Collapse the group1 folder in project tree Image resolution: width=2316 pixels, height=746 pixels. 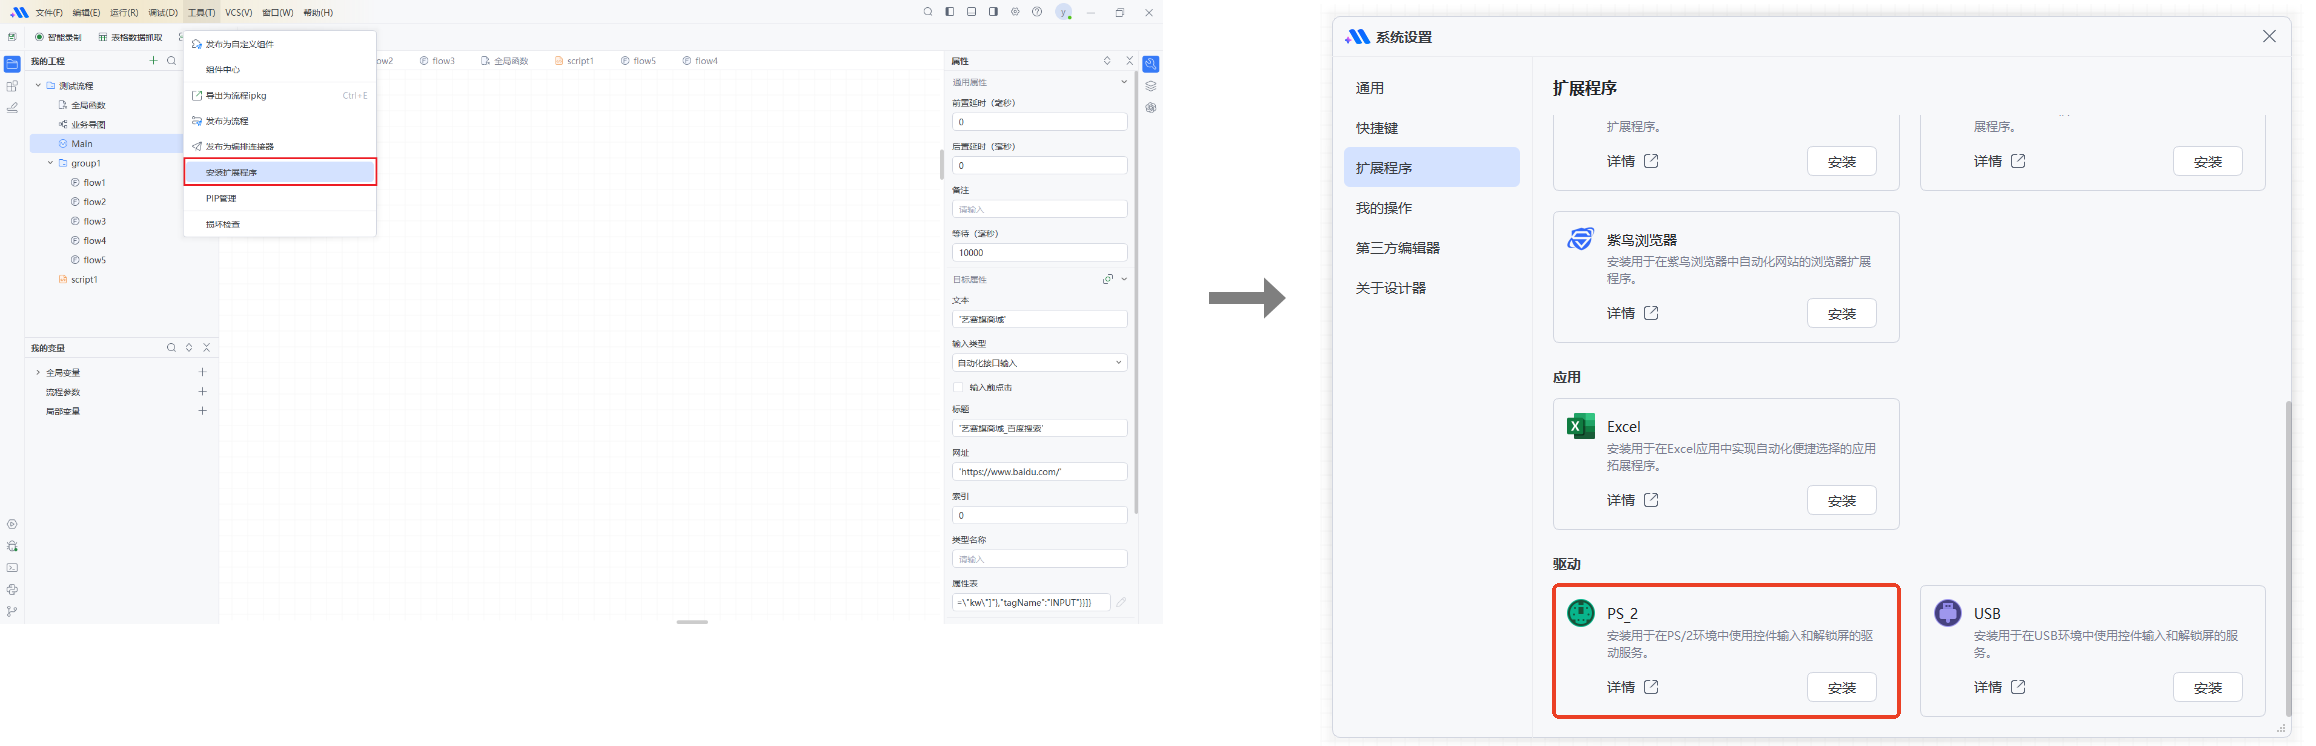(x=50, y=163)
